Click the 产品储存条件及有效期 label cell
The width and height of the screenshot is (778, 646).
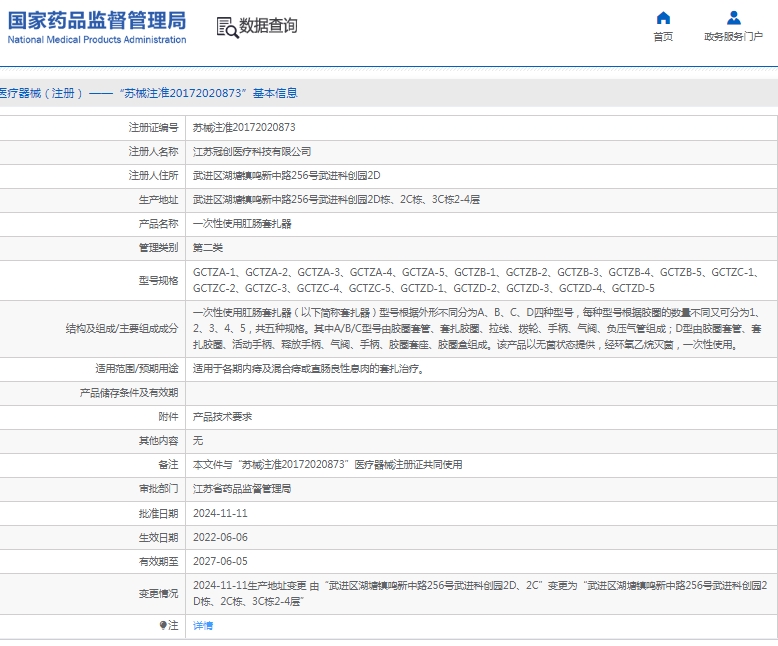point(92,393)
